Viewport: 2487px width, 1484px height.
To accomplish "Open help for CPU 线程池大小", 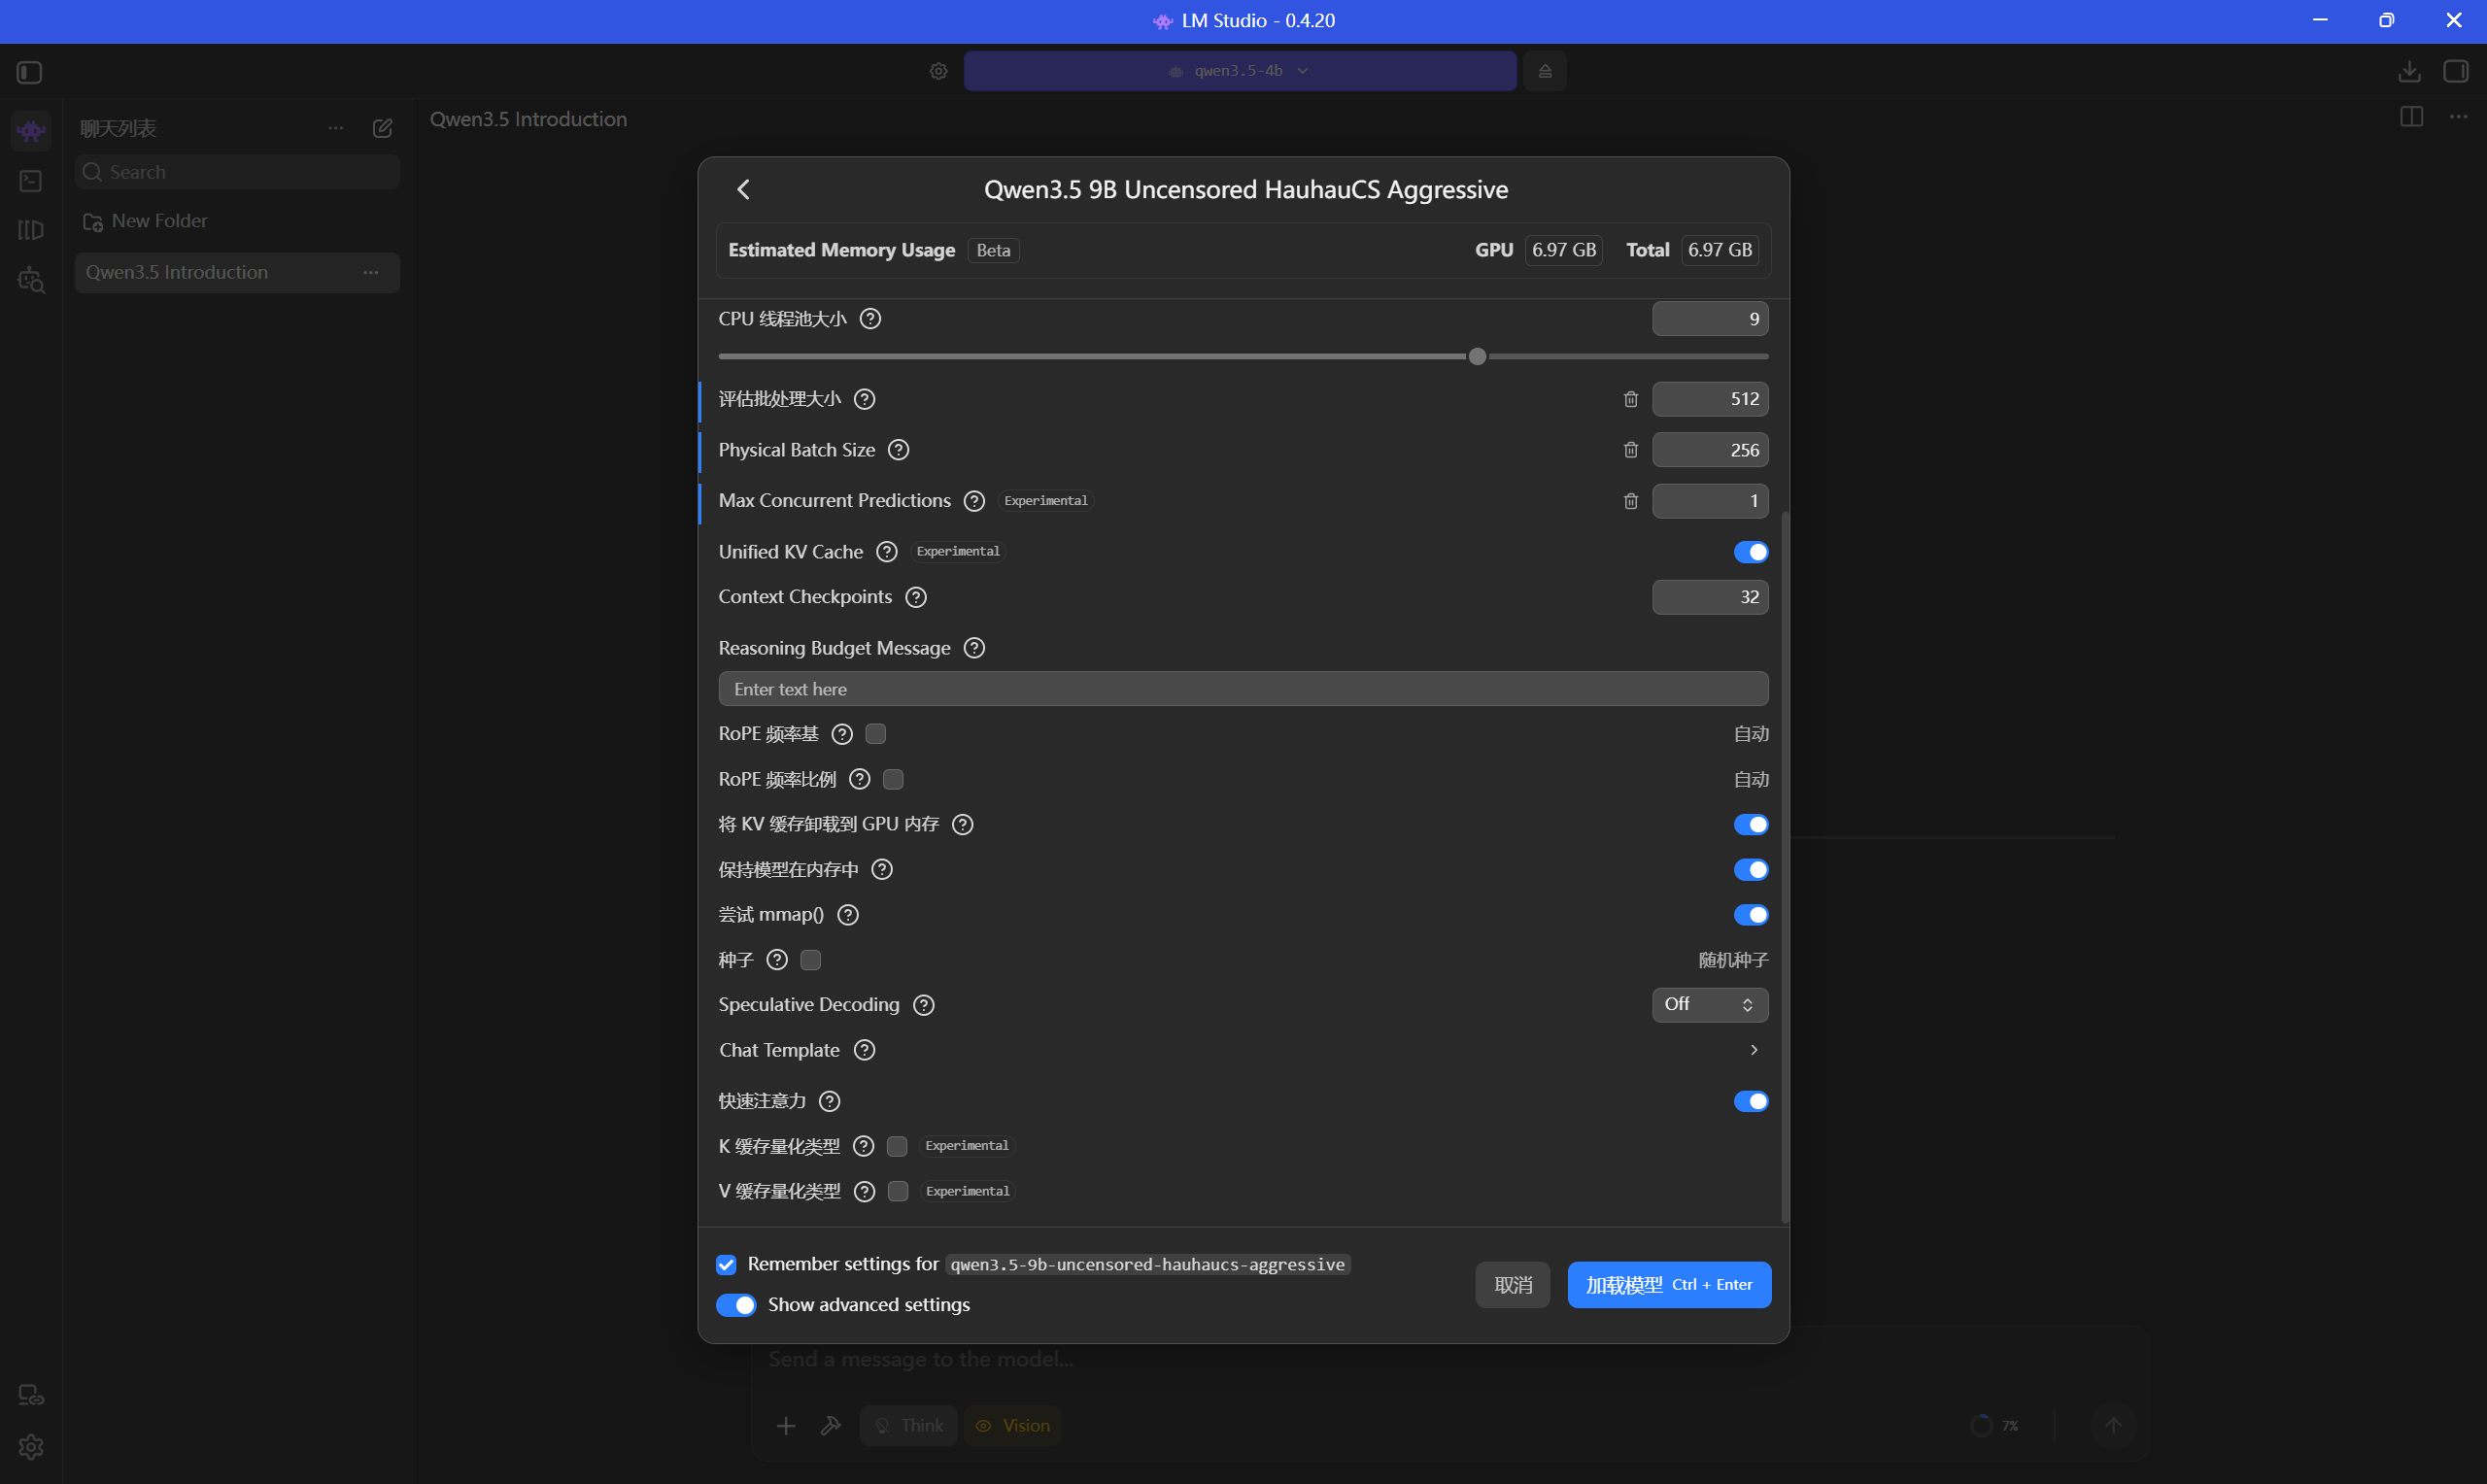I will coord(870,319).
